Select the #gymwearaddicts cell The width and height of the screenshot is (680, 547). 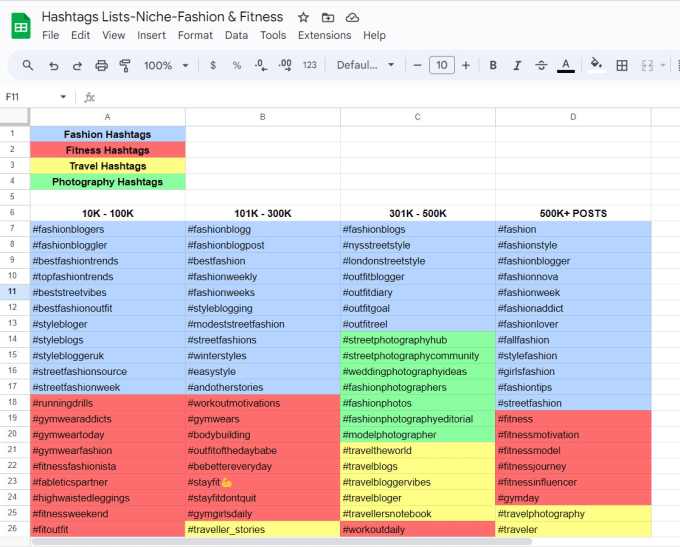[108, 419]
